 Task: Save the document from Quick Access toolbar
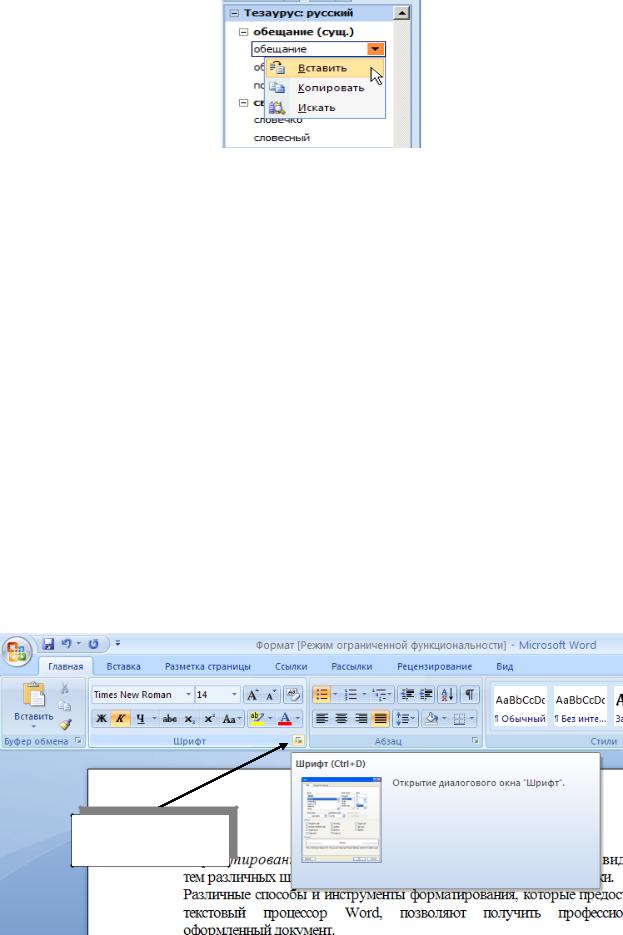click(x=48, y=644)
